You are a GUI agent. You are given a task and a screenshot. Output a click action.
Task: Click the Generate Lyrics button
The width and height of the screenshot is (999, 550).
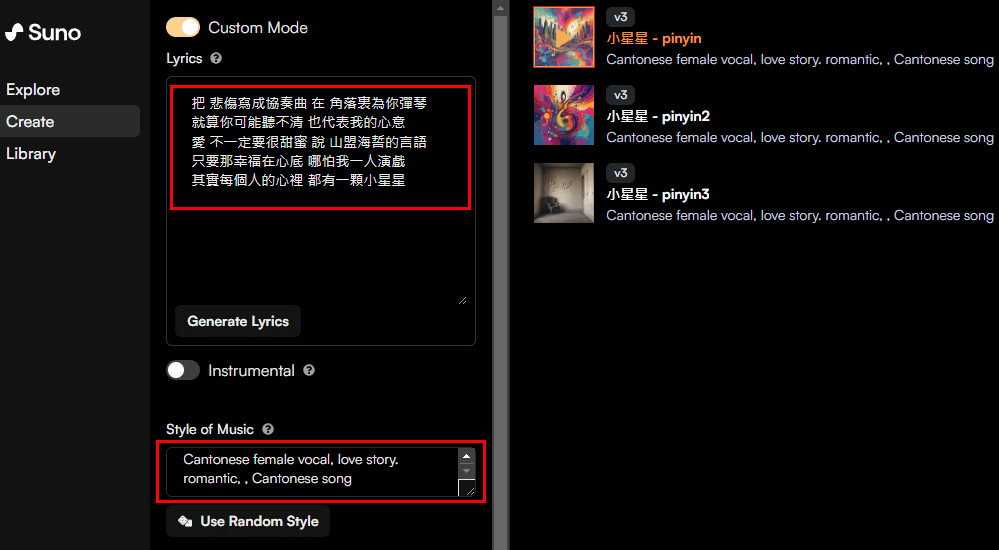coord(238,321)
